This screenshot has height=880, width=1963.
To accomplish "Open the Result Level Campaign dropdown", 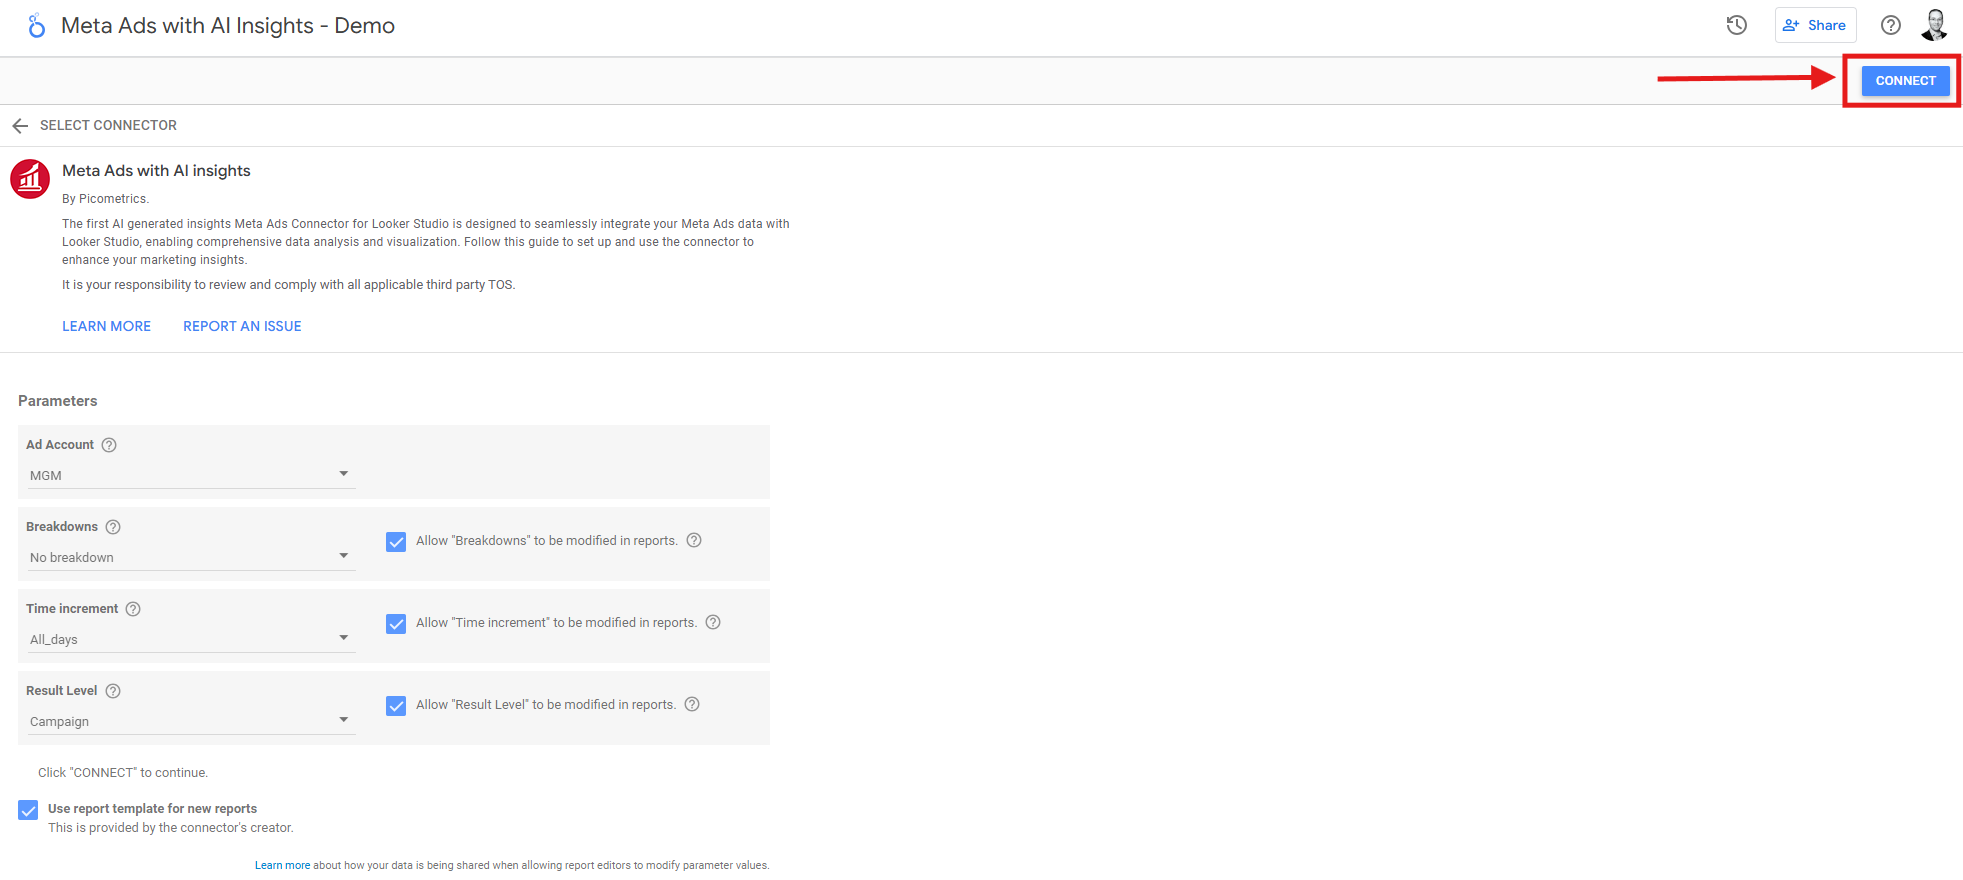I will (x=190, y=721).
